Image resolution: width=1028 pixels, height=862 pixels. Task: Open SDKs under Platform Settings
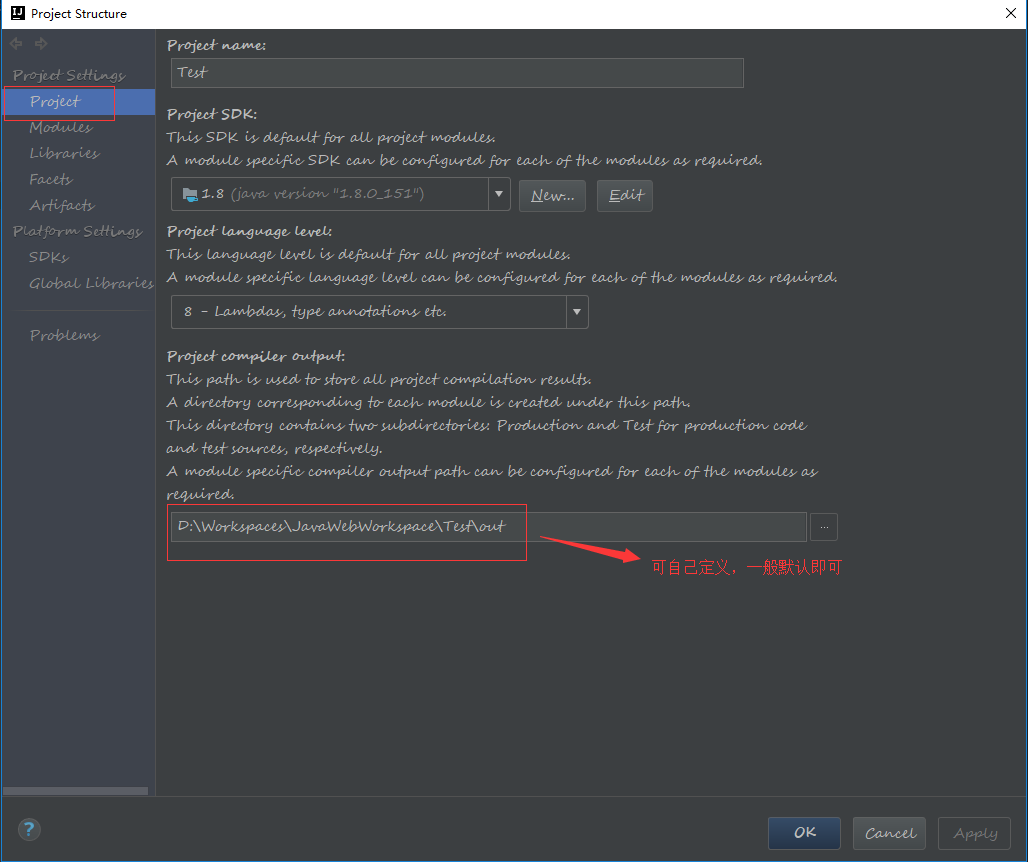pyautogui.click(x=49, y=257)
